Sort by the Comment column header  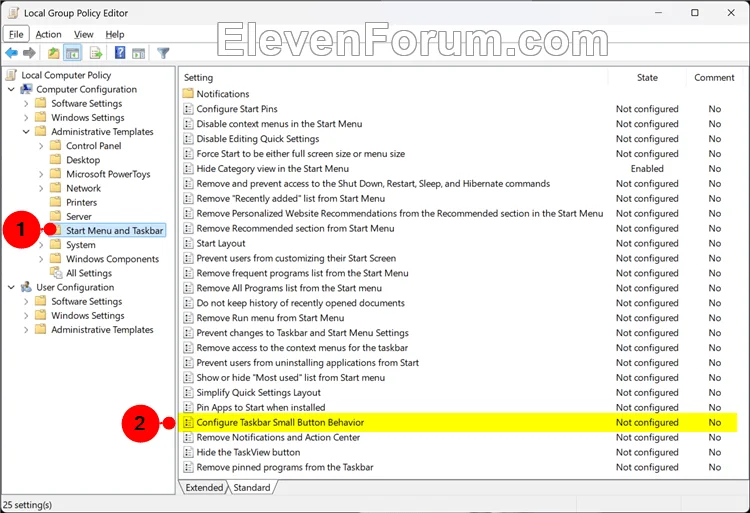pyautogui.click(x=714, y=77)
